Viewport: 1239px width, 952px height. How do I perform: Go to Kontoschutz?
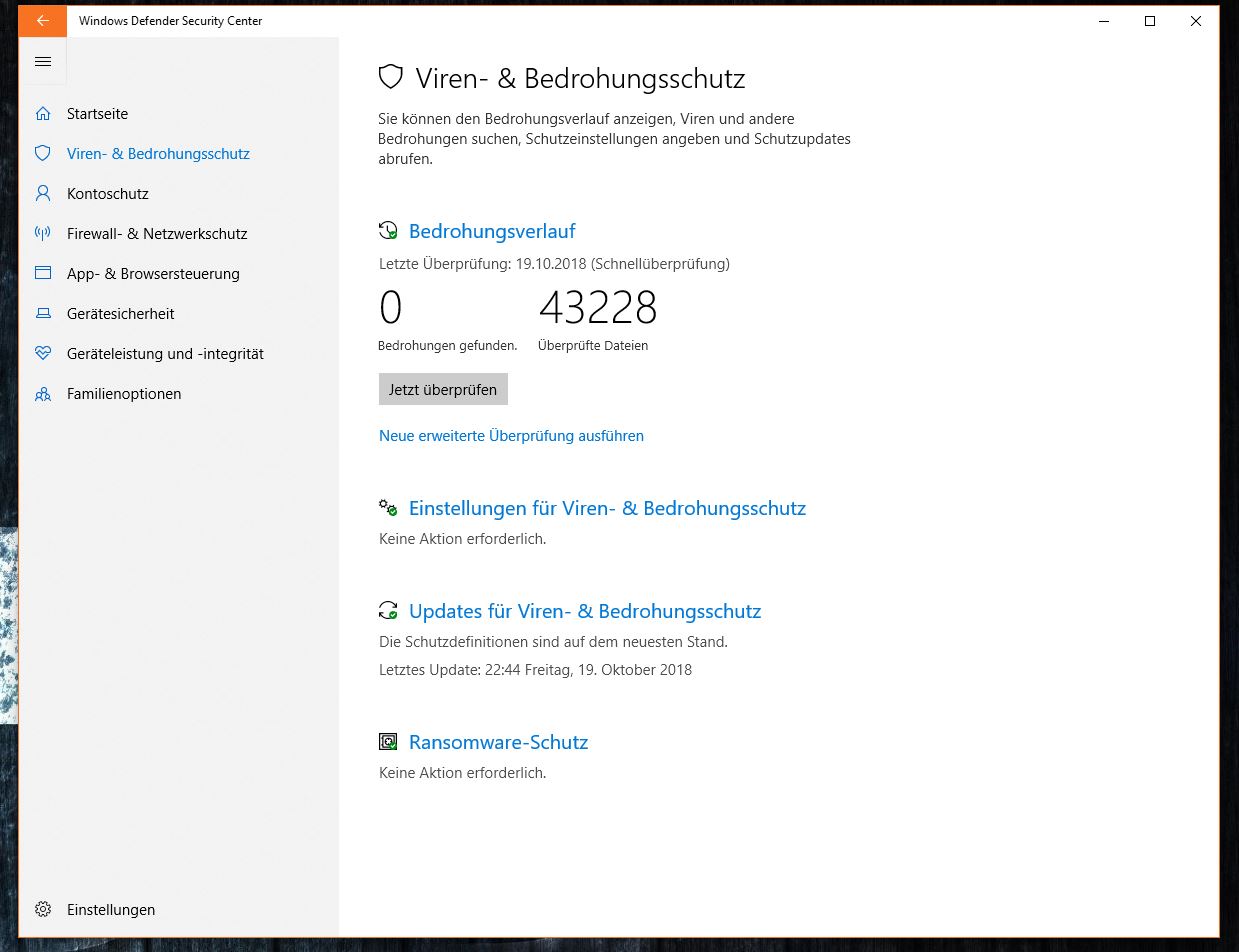tap(107, 194)
